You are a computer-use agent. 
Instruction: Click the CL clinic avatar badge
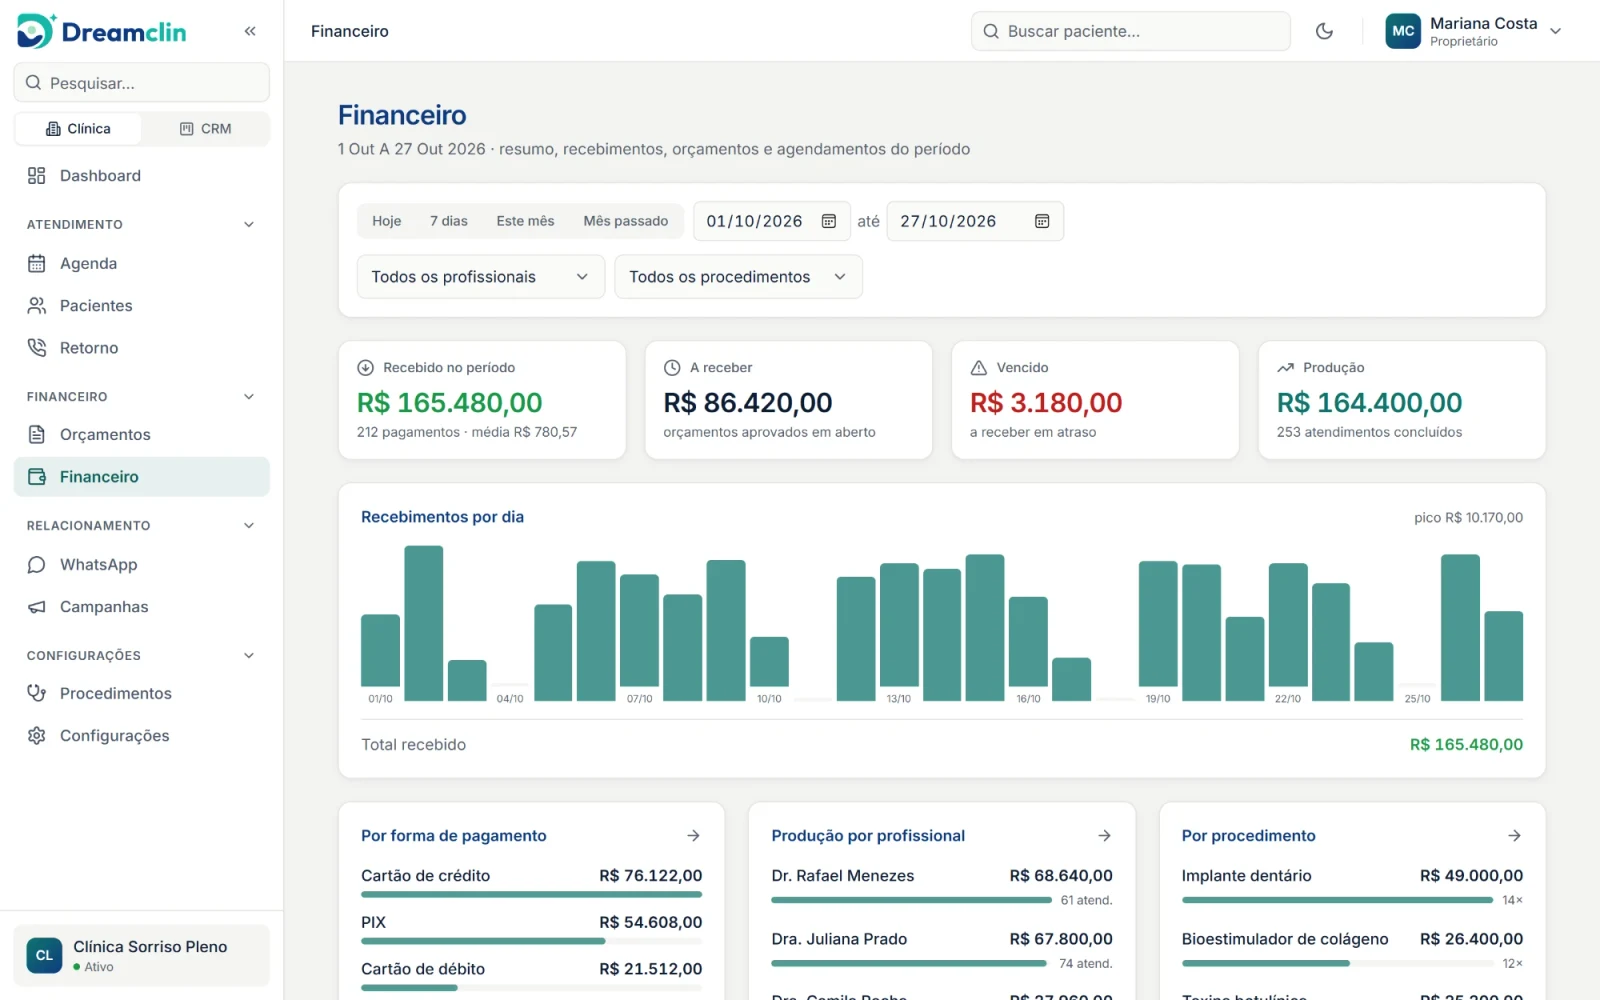(44, 955)
